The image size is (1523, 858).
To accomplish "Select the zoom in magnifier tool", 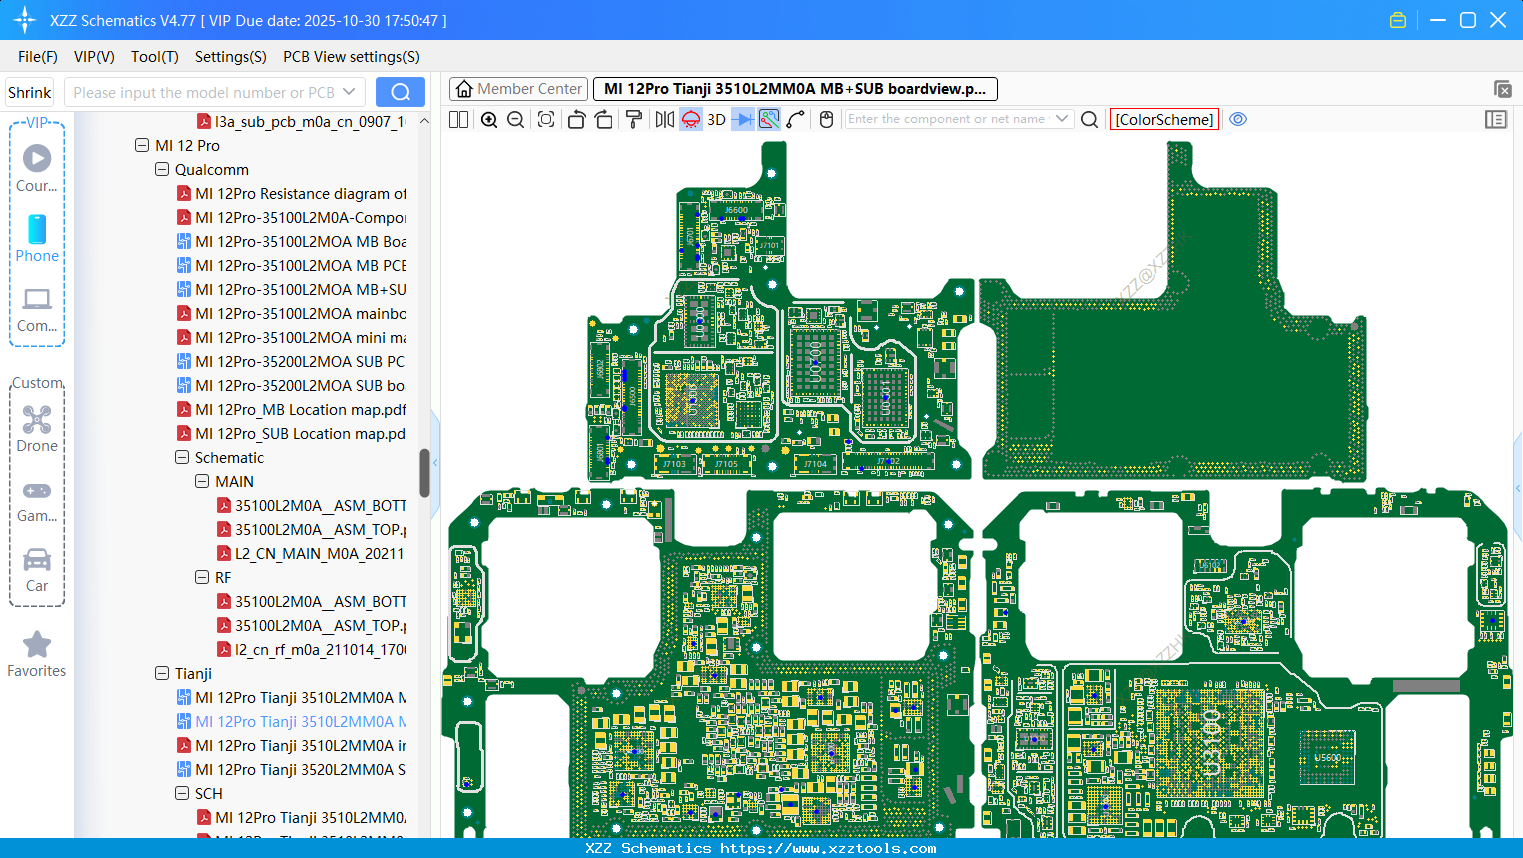I will tap(489, 119).
